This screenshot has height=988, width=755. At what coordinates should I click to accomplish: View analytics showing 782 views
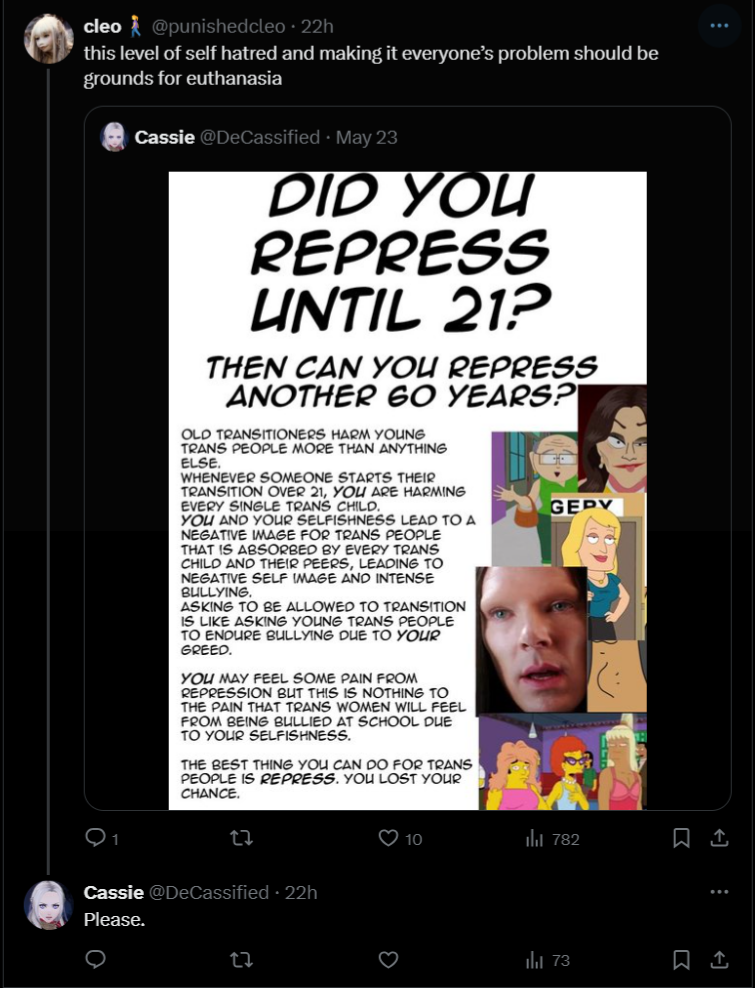tap(552, 839)
